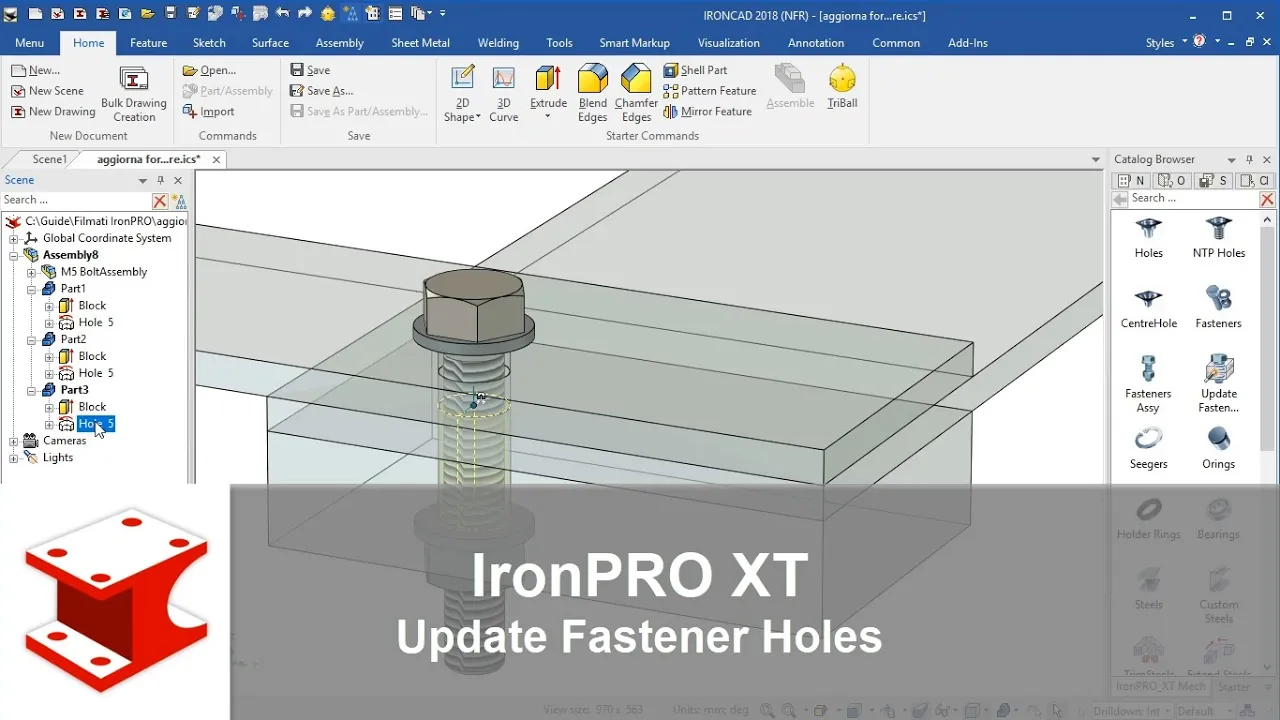
Task: Open the Seegers catalog item
Action: coord(1148,448)
